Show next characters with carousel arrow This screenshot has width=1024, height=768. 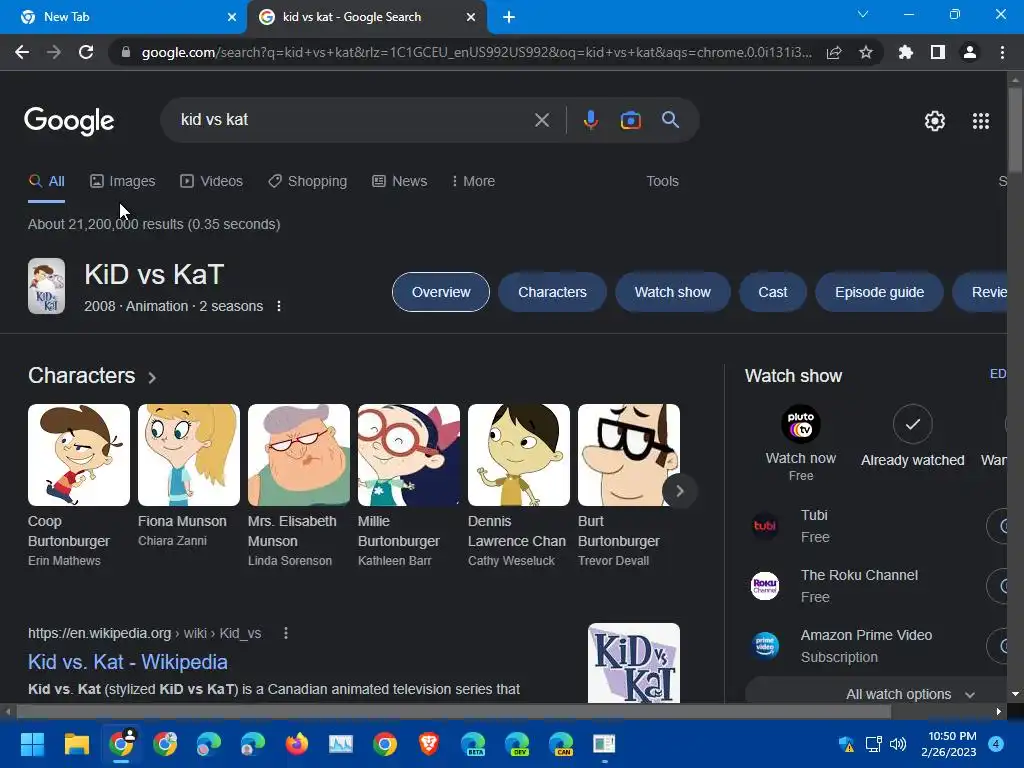pyautogui.click(x=679, y=491)
